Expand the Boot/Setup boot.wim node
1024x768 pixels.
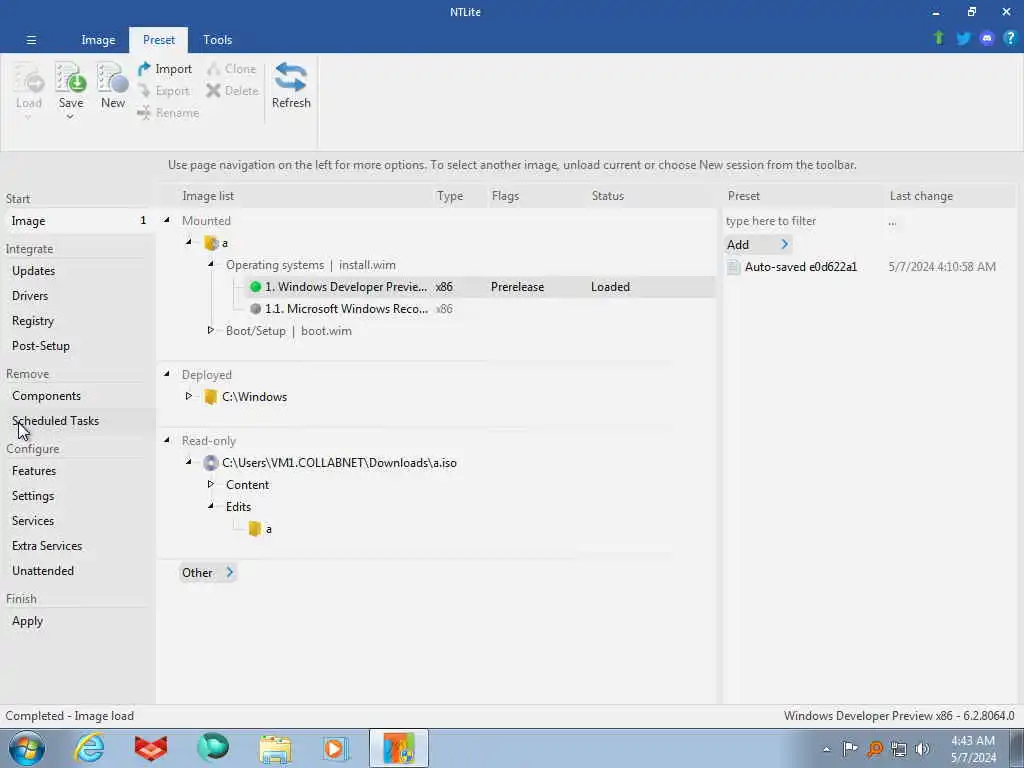click(210, 330)
